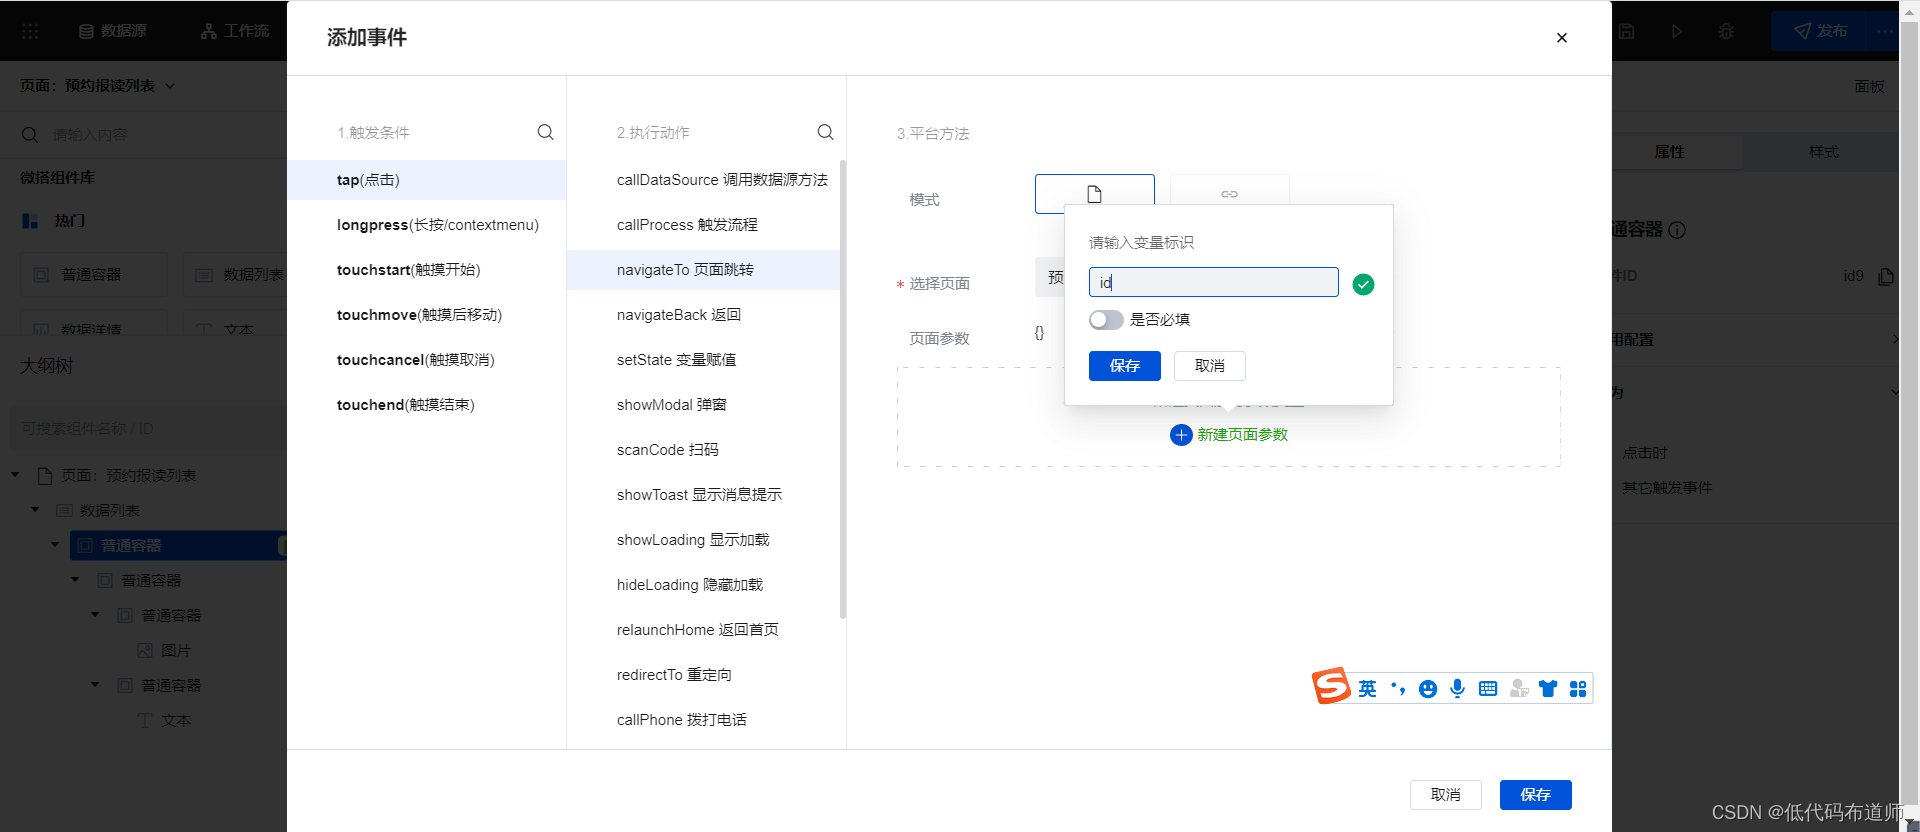Viewport: 1920px width, 832px height.
Task: Toggle 是否必填 switch
Action: point(1106,320)
